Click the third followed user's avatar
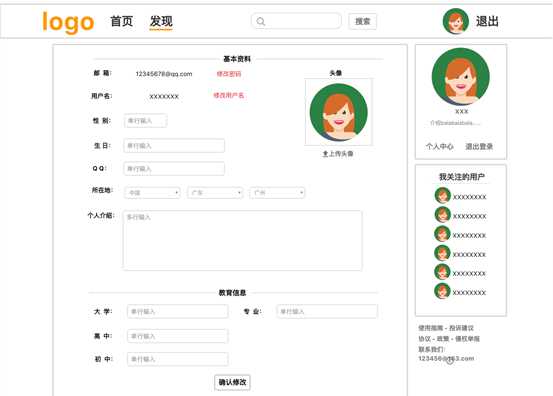The width and height of the screenshot is (553, 396). [443, 234]
